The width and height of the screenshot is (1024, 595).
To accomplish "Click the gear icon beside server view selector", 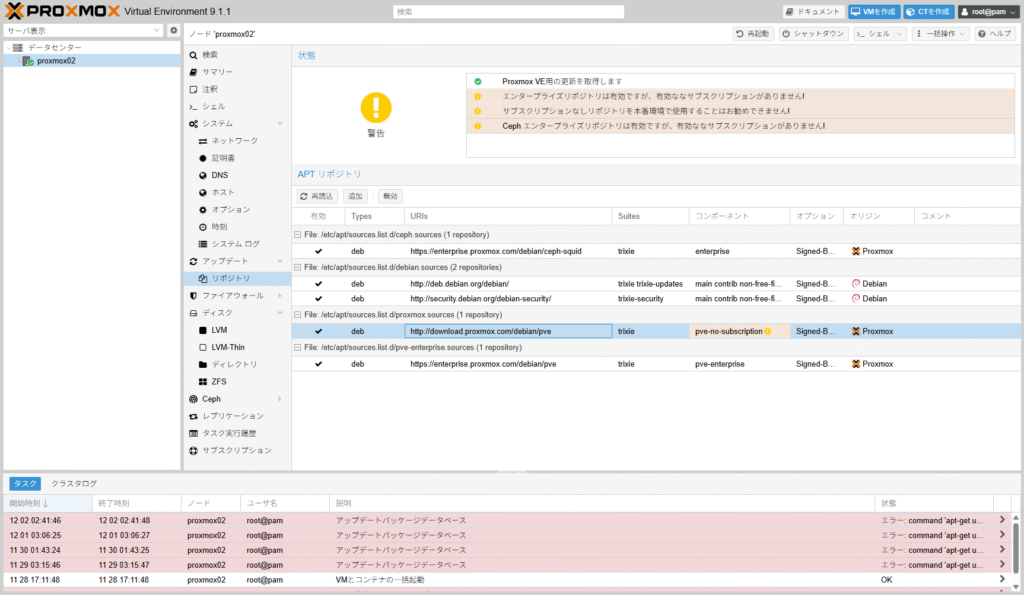I will [173, 31].
